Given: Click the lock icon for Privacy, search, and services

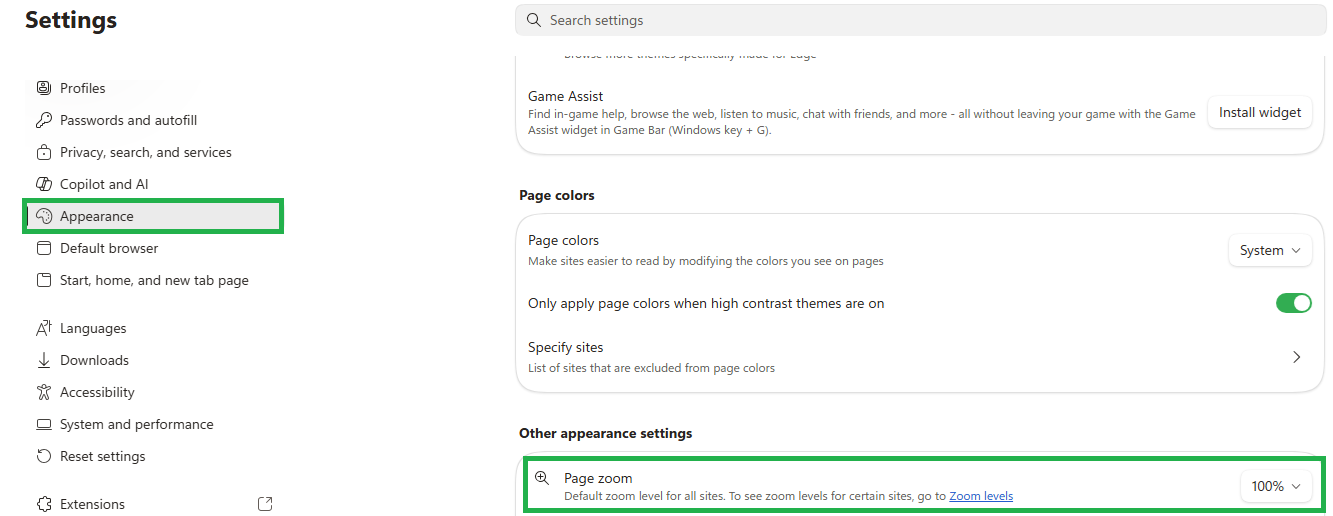Looking at the screenshot, I should point(43,152).
